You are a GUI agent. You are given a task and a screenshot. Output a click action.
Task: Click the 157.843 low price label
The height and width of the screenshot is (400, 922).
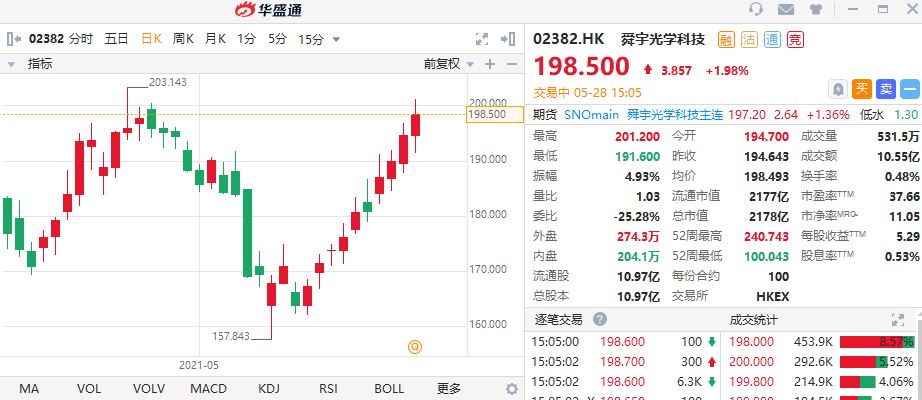coord(230,336)
